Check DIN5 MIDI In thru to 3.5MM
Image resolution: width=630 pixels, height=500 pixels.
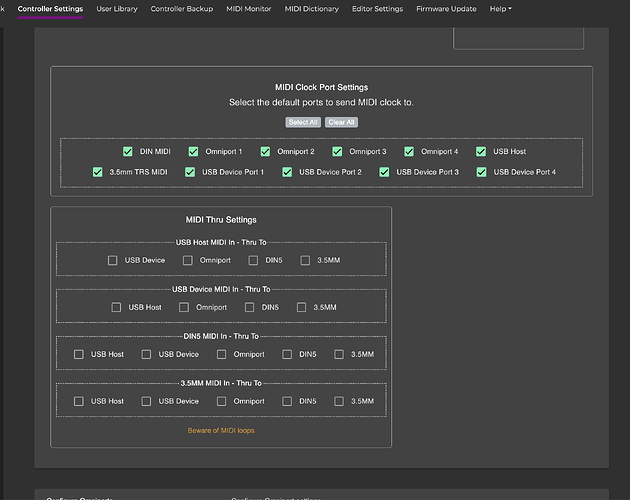click(339, 354)
